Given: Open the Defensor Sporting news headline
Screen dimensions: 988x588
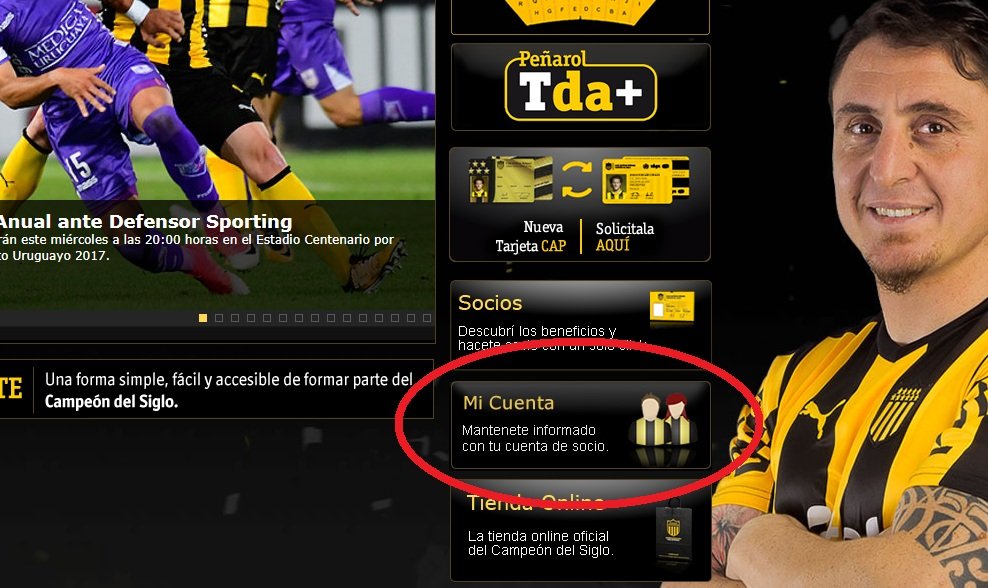Looking at the screenshot, I should [146, 222].
